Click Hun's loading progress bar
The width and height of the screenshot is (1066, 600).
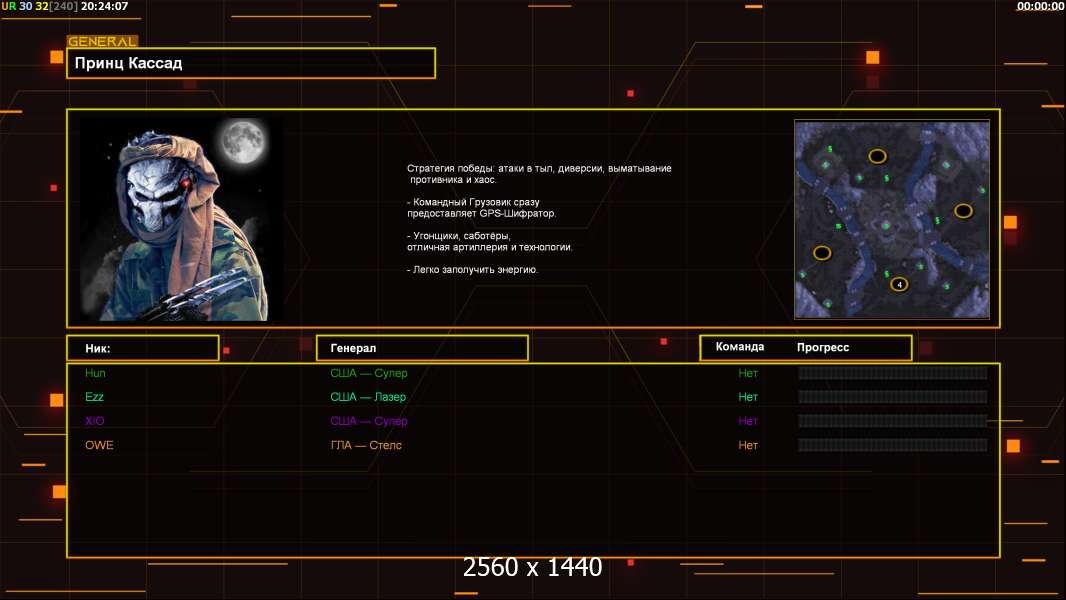pos(893,373)
